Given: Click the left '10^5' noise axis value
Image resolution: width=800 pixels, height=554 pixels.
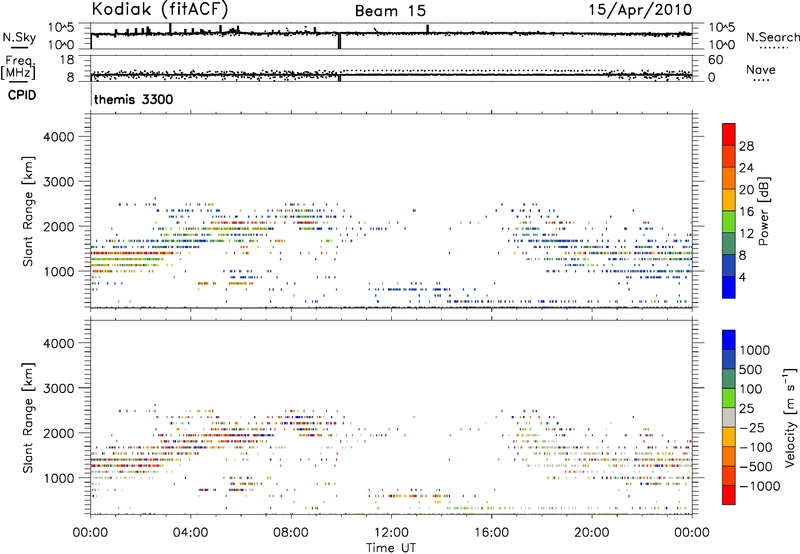Looking at the screenshot, I should tap(61, 27).
